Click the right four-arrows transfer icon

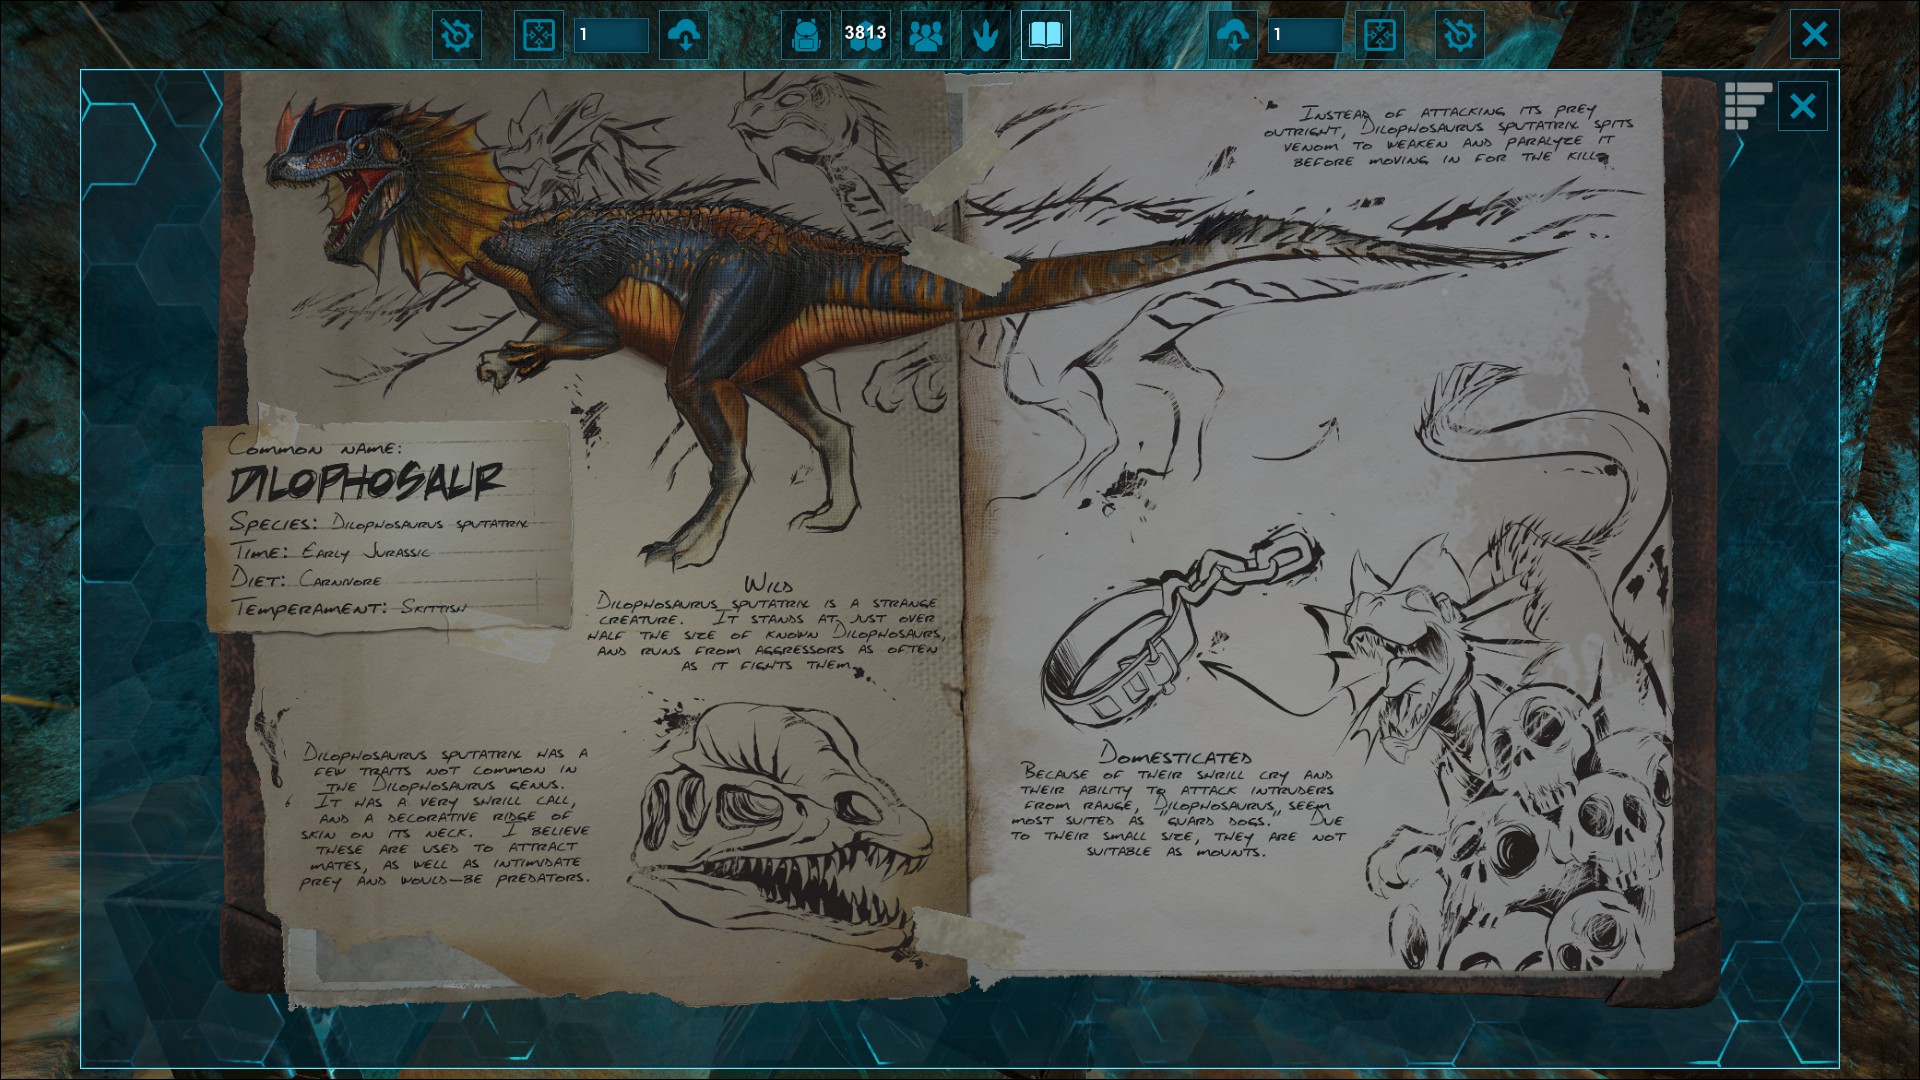1379,35
